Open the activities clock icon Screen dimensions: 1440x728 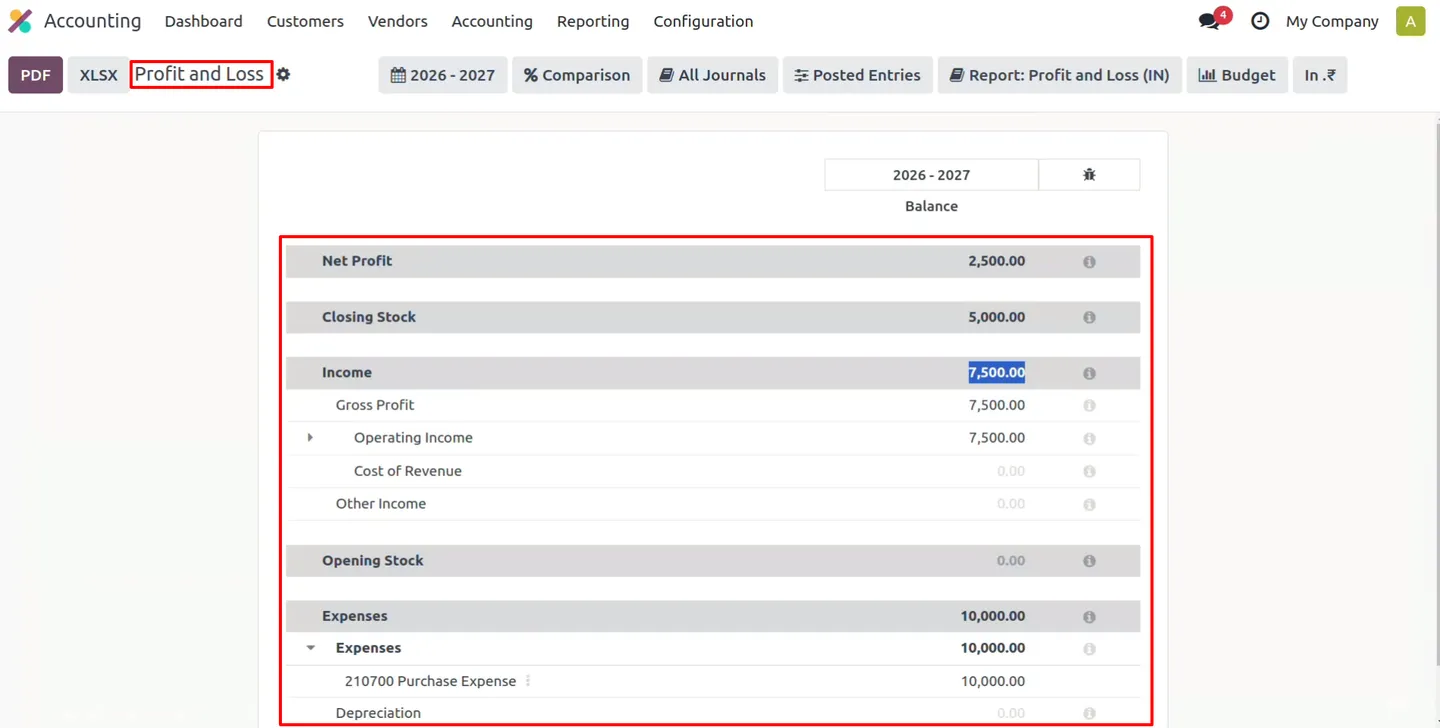(1260, 21)
